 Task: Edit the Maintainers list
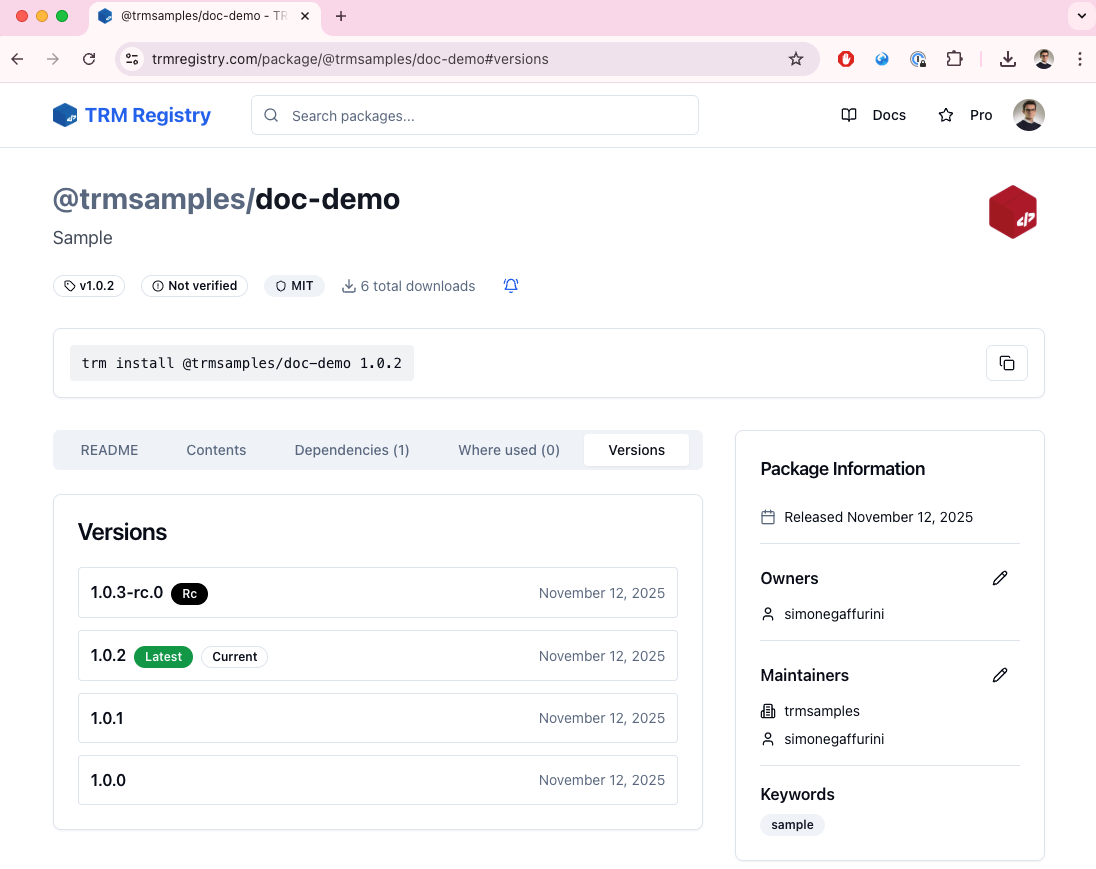(1000, 675)
